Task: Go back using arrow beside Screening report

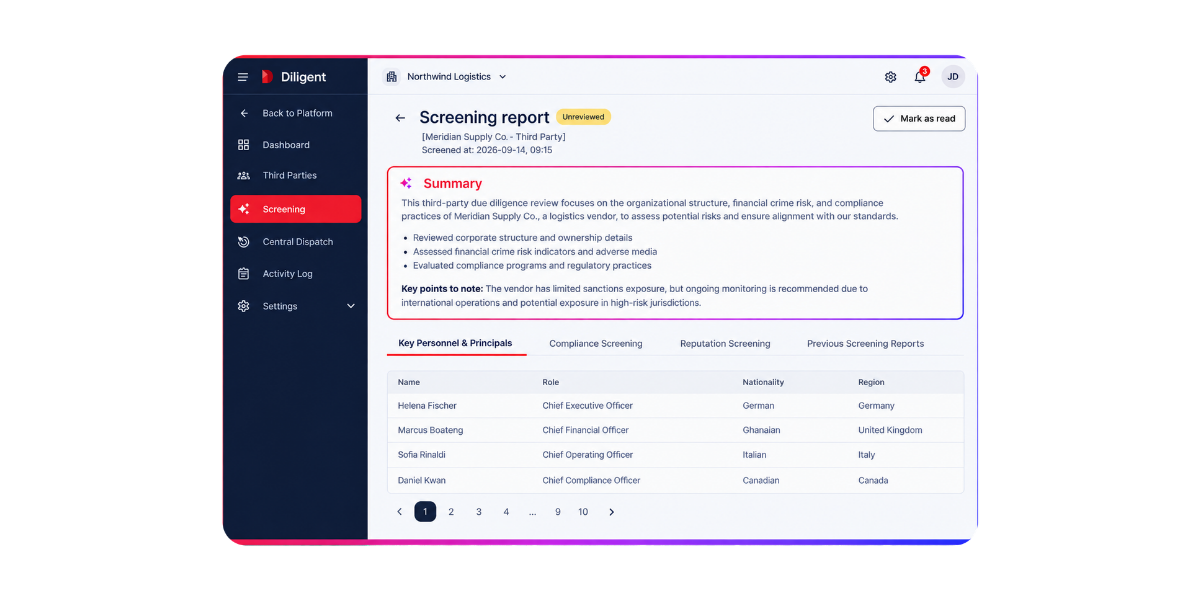Action: [400, 118]
